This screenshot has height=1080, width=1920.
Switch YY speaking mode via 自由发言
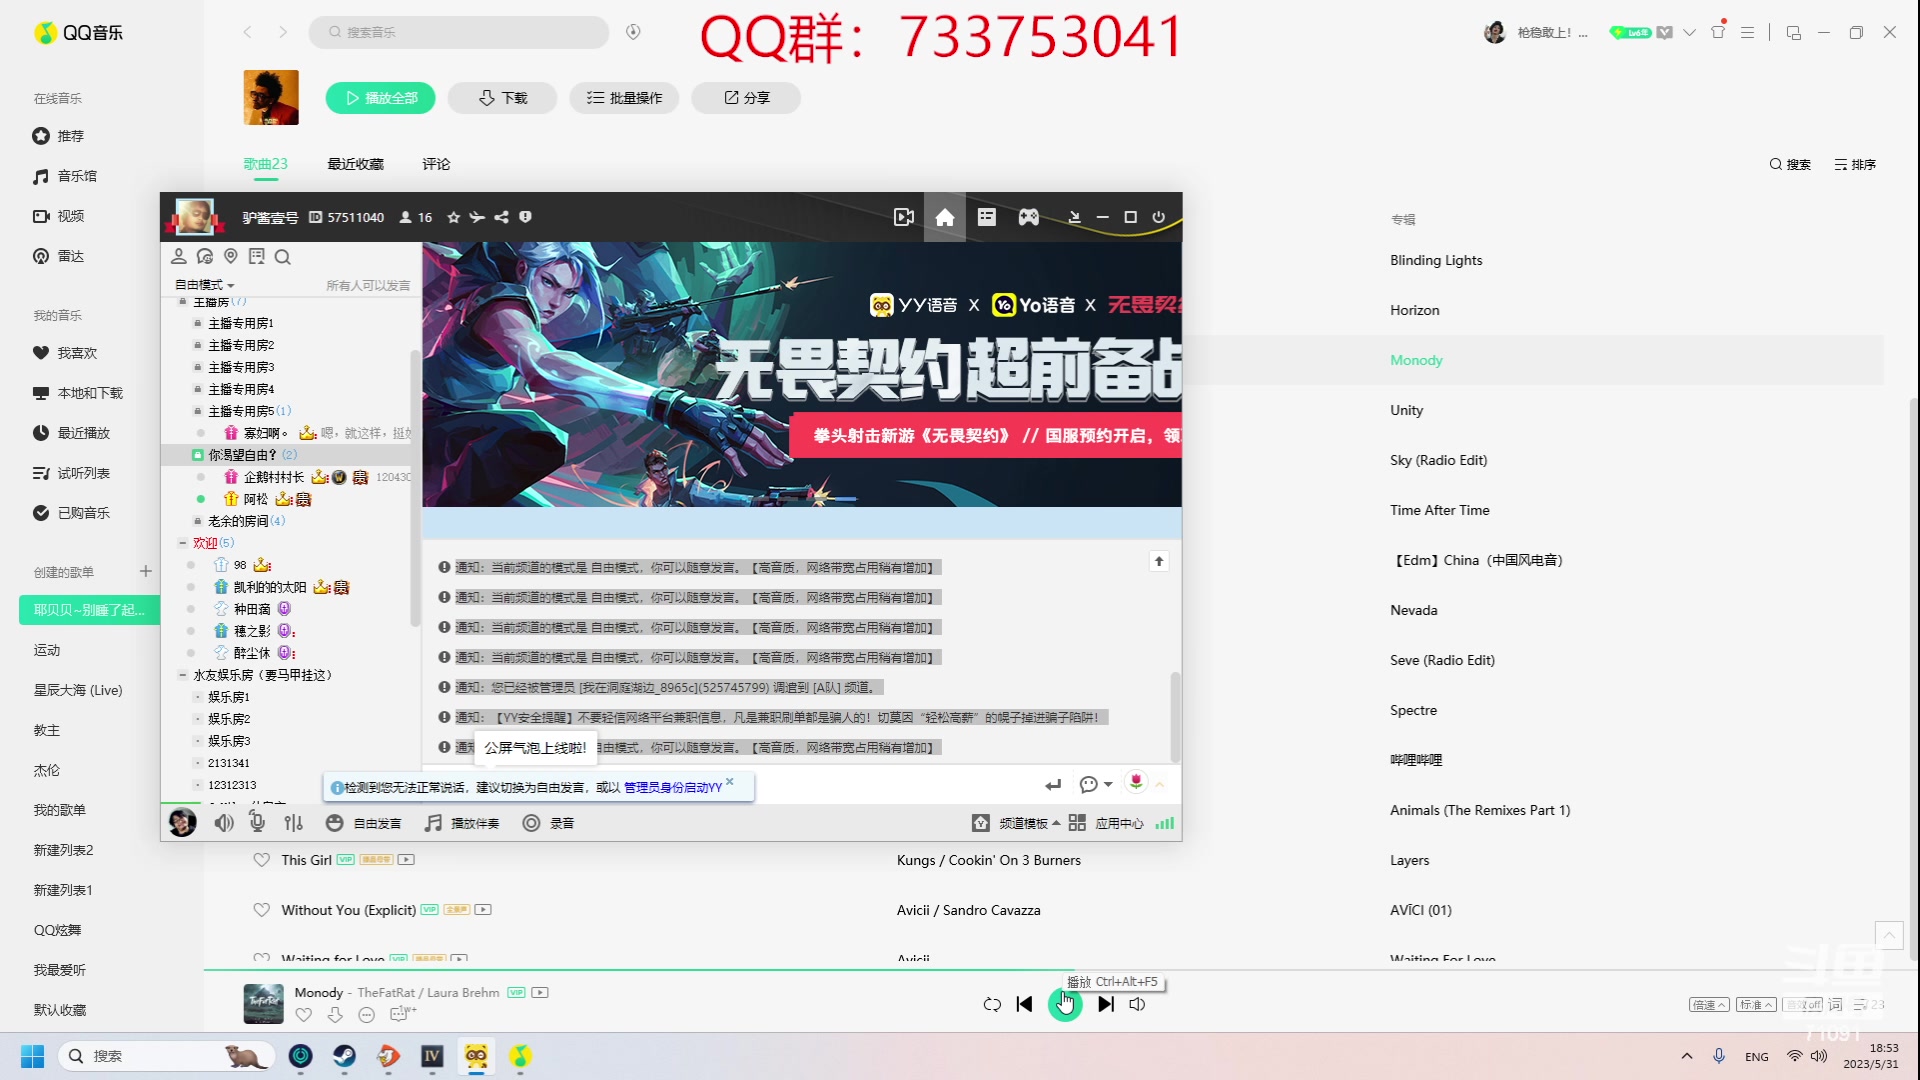point(363,823)
